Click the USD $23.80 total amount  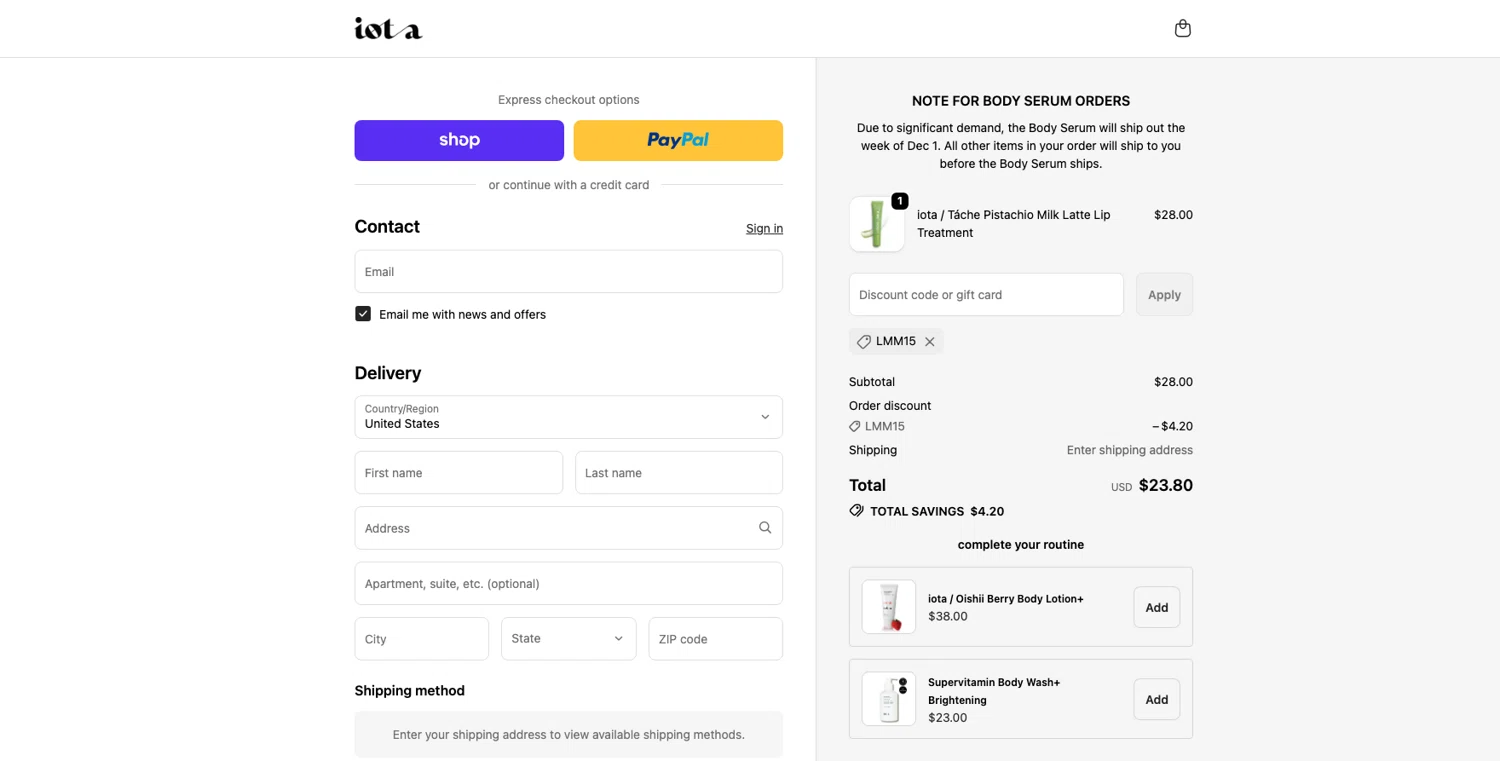pyautogui.click(x=1151, y=486)
